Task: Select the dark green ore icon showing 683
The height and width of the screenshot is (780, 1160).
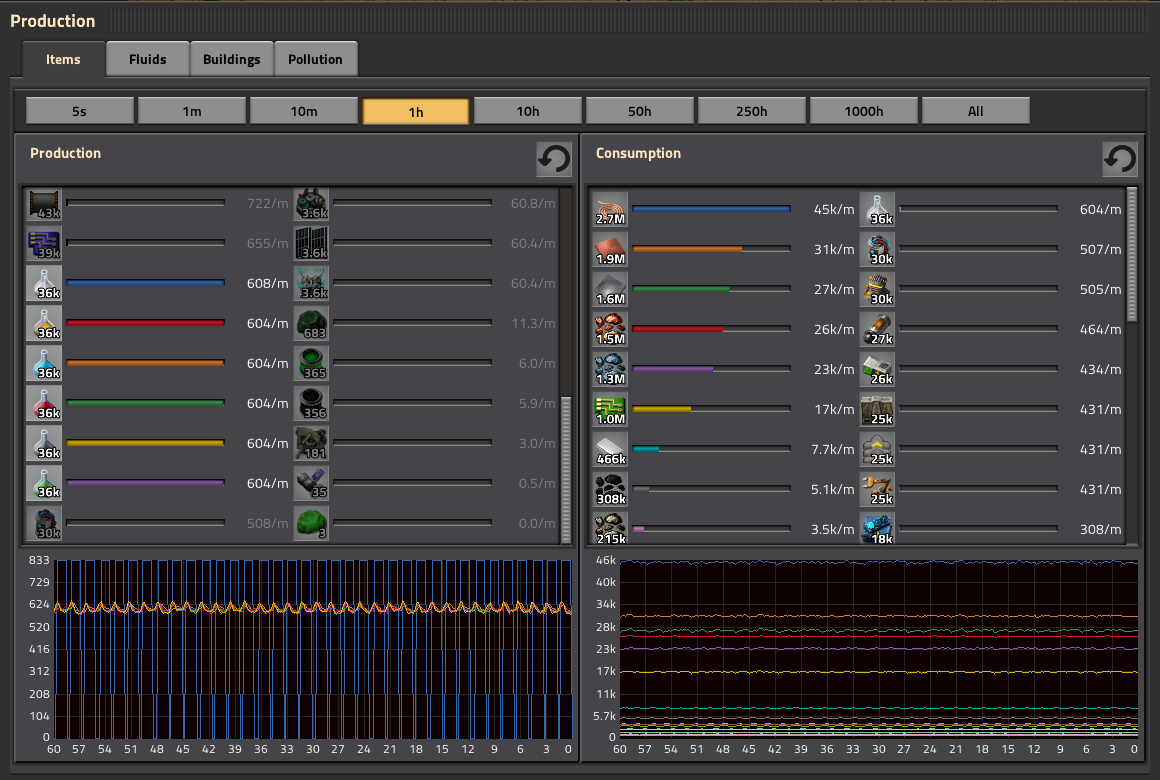Action: click(311, 323)
